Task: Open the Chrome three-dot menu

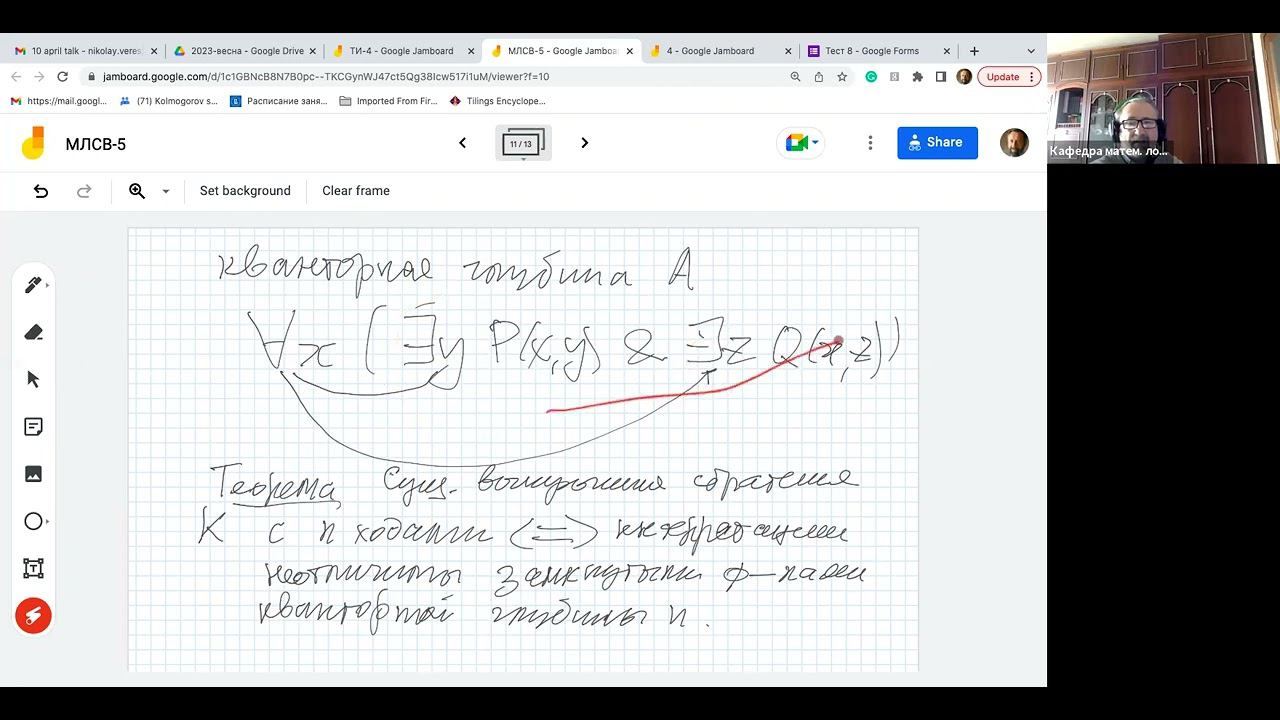Action: coord(1034,76)
